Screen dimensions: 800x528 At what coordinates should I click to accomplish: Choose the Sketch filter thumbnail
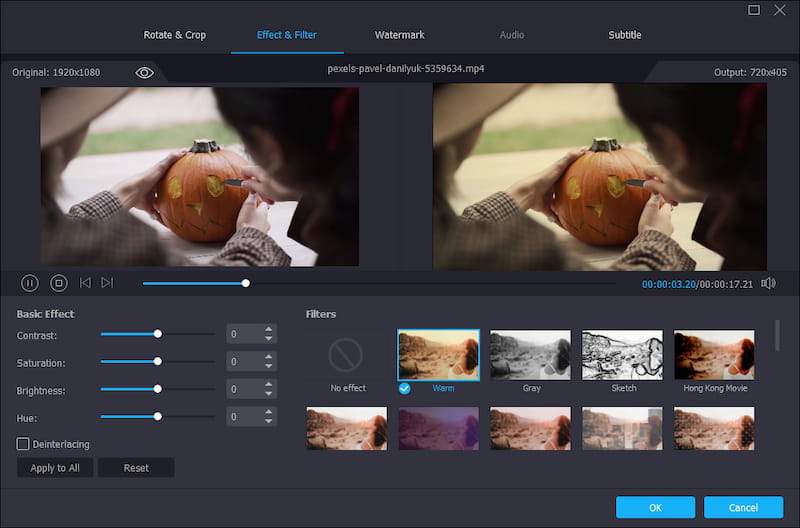click(x=623, y=355)
